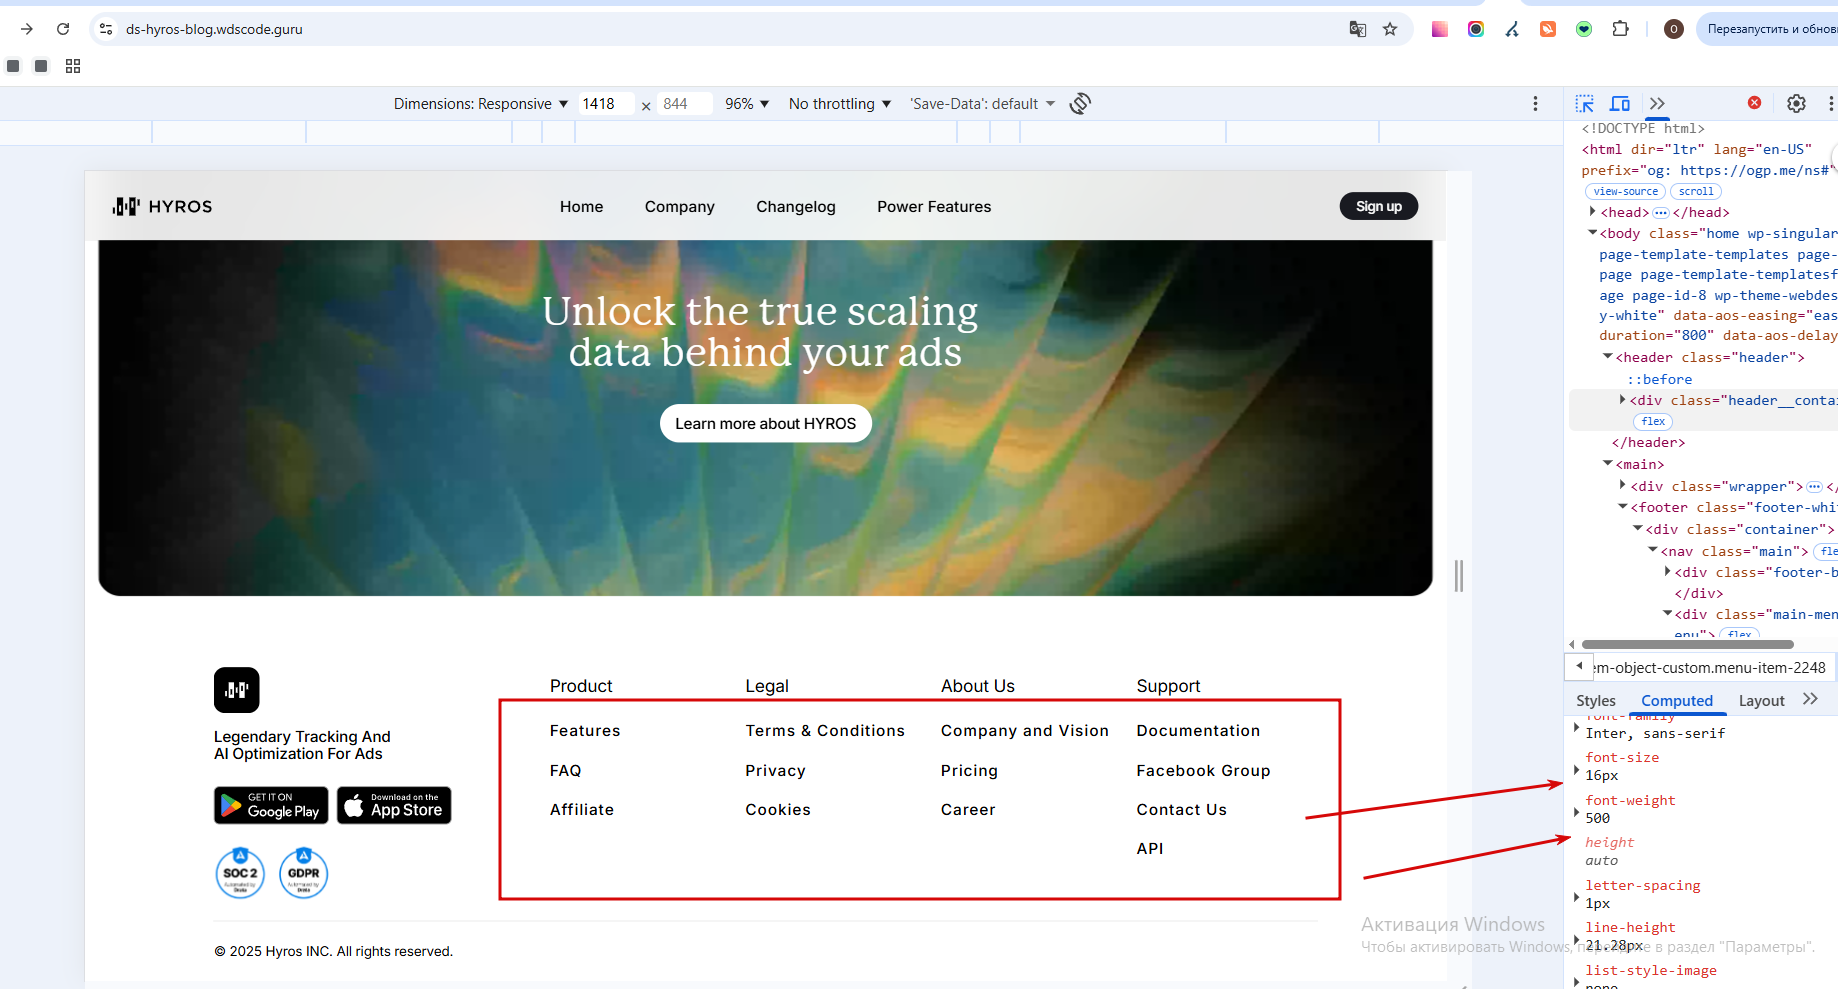Activate the inspect element selector tool
This screenshot has height=989, width=1838.
coord(1585,104)
